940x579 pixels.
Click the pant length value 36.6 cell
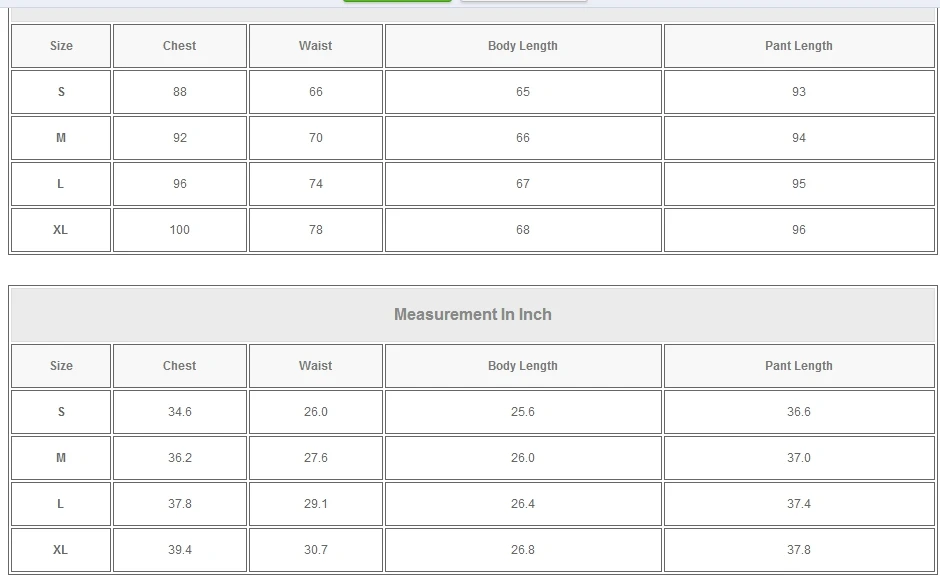(x=798, y=412)
